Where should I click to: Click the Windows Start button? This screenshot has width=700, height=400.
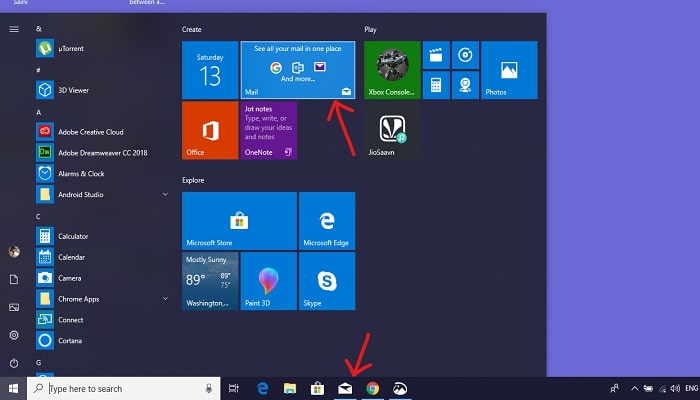tap(13, 388)
